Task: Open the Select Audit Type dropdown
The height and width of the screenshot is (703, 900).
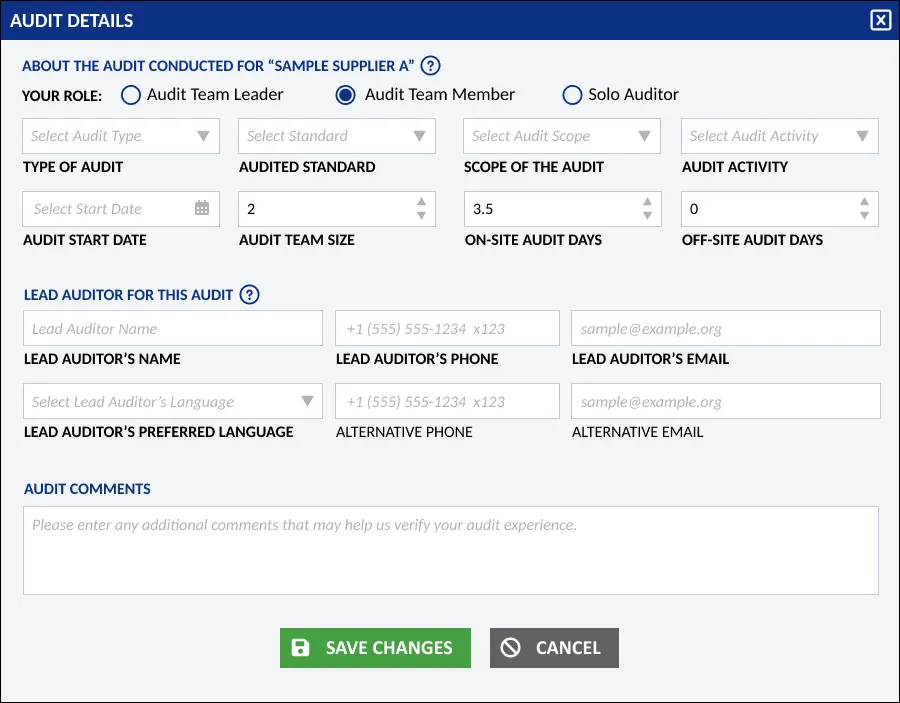Action: (121, 136)
